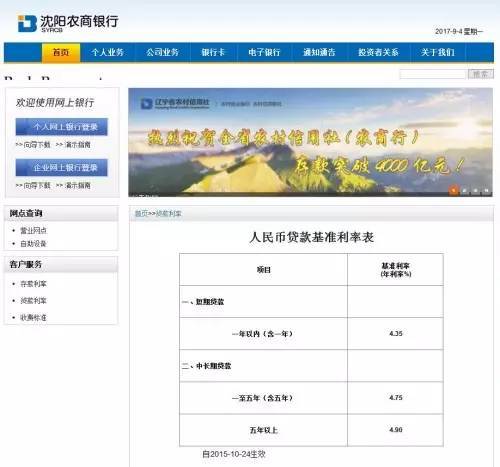This screenshot has height=467, width=500.
Task: Open the 电子银行 navigation item
Action: point(264,52)
